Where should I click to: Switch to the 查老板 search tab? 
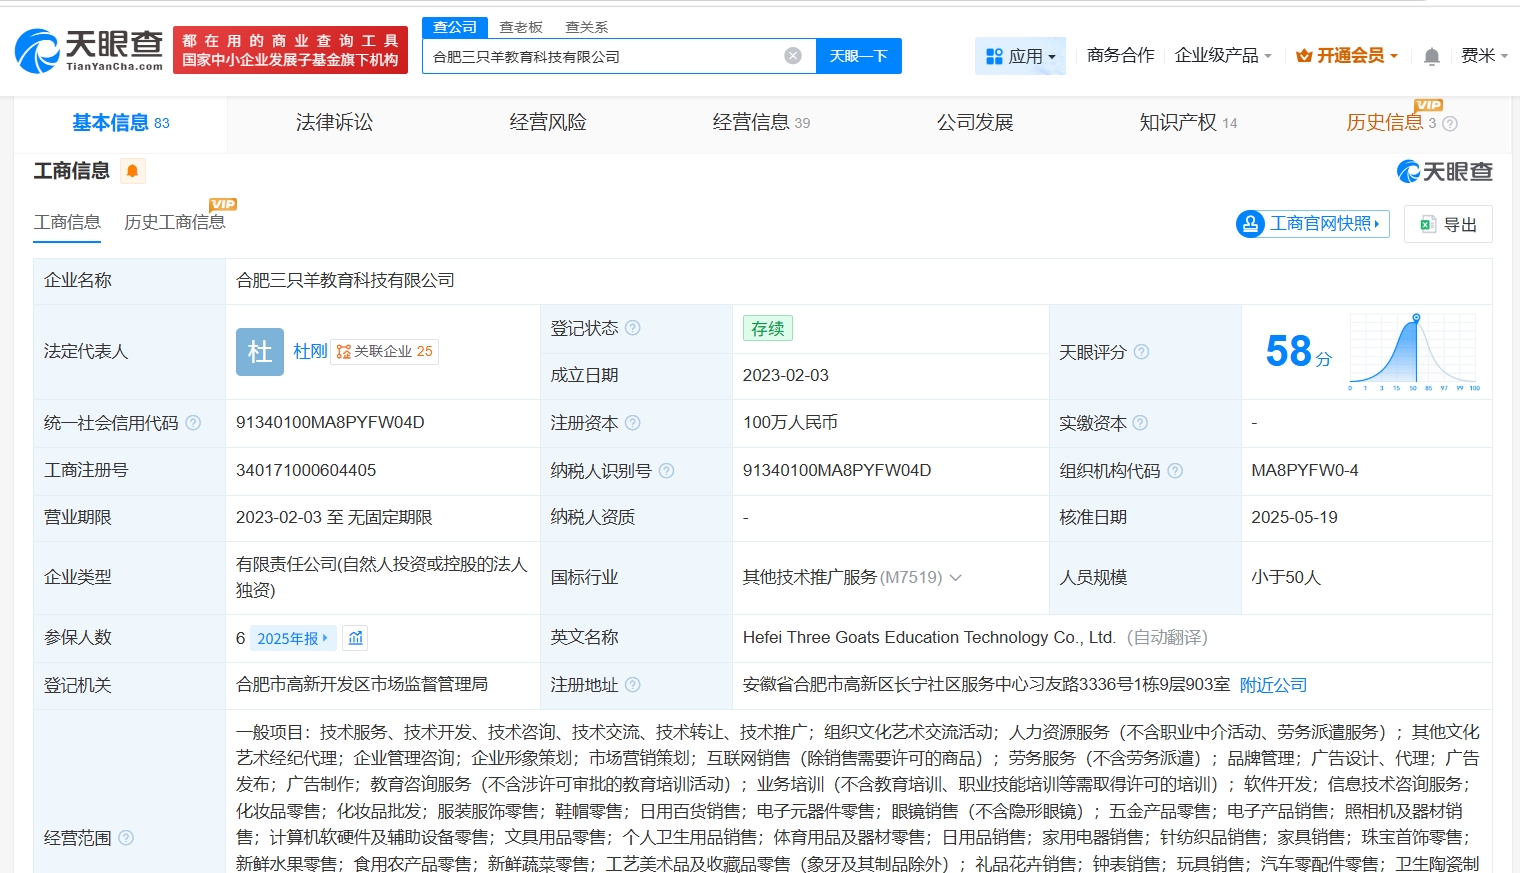[x=521, y=27]
